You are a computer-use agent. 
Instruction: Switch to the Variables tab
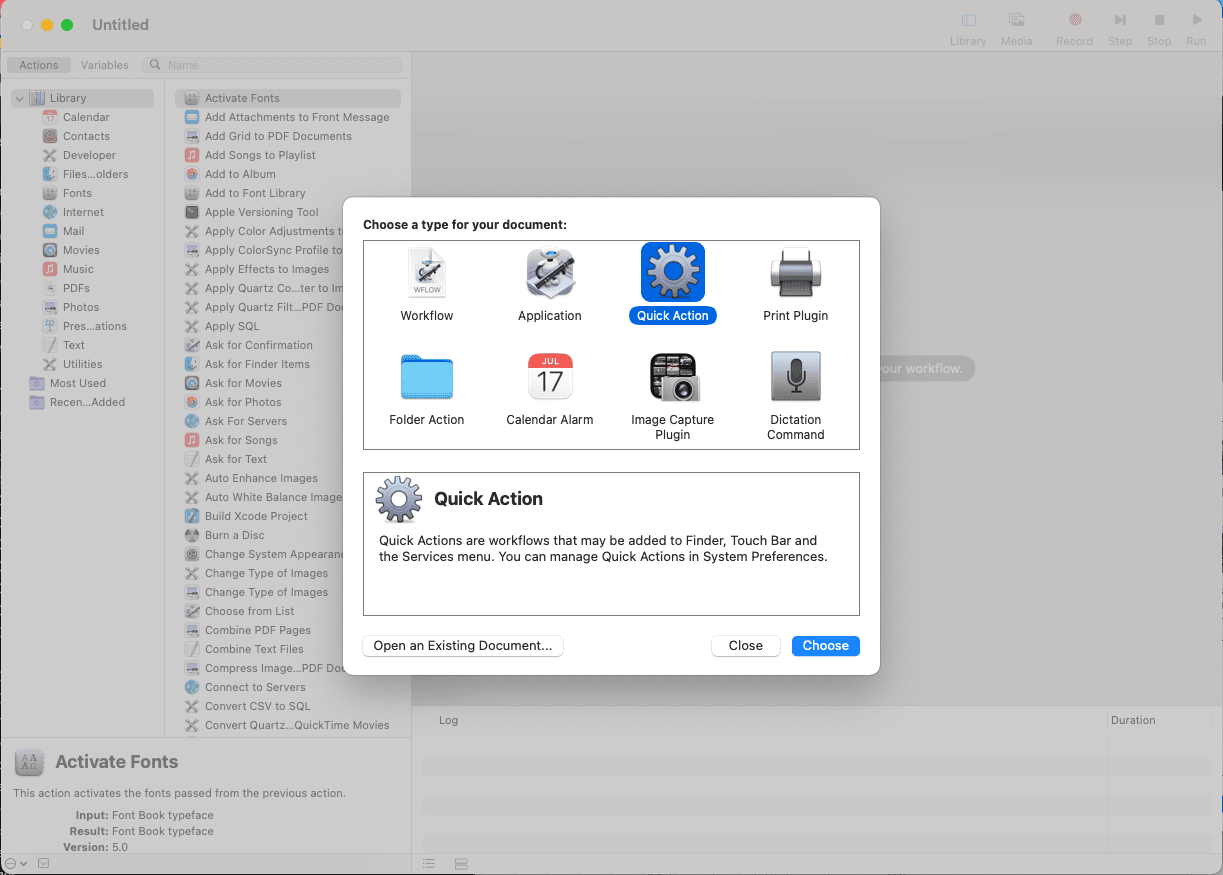tap(105, 65)
